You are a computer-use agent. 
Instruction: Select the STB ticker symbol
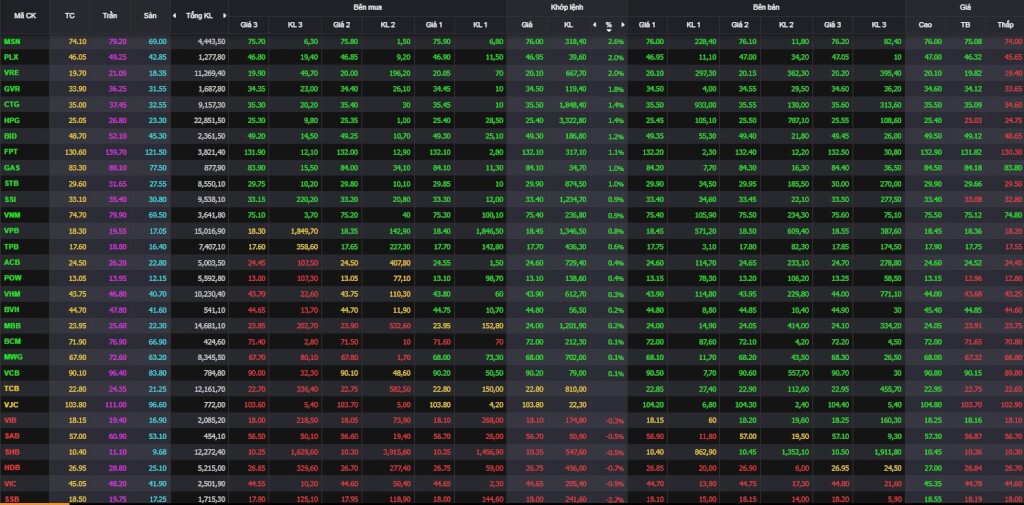[x=10, y=184]
